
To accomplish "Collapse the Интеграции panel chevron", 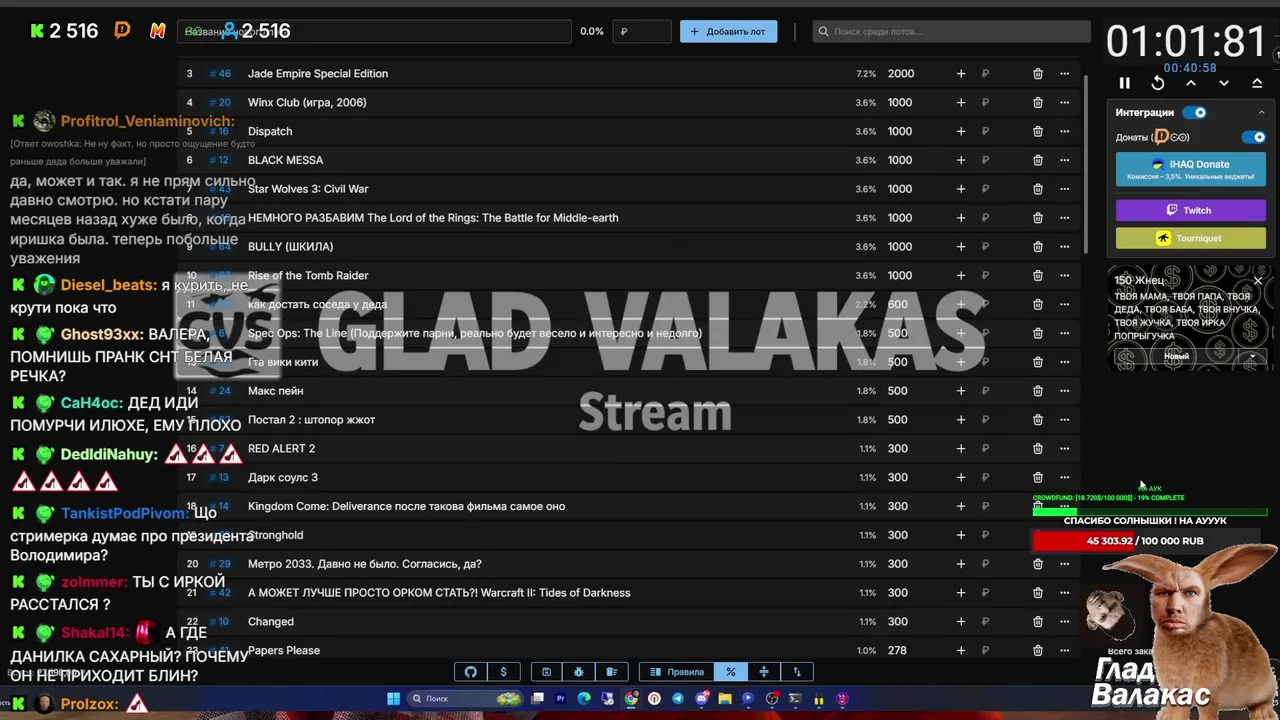I will pos(1261,113).
